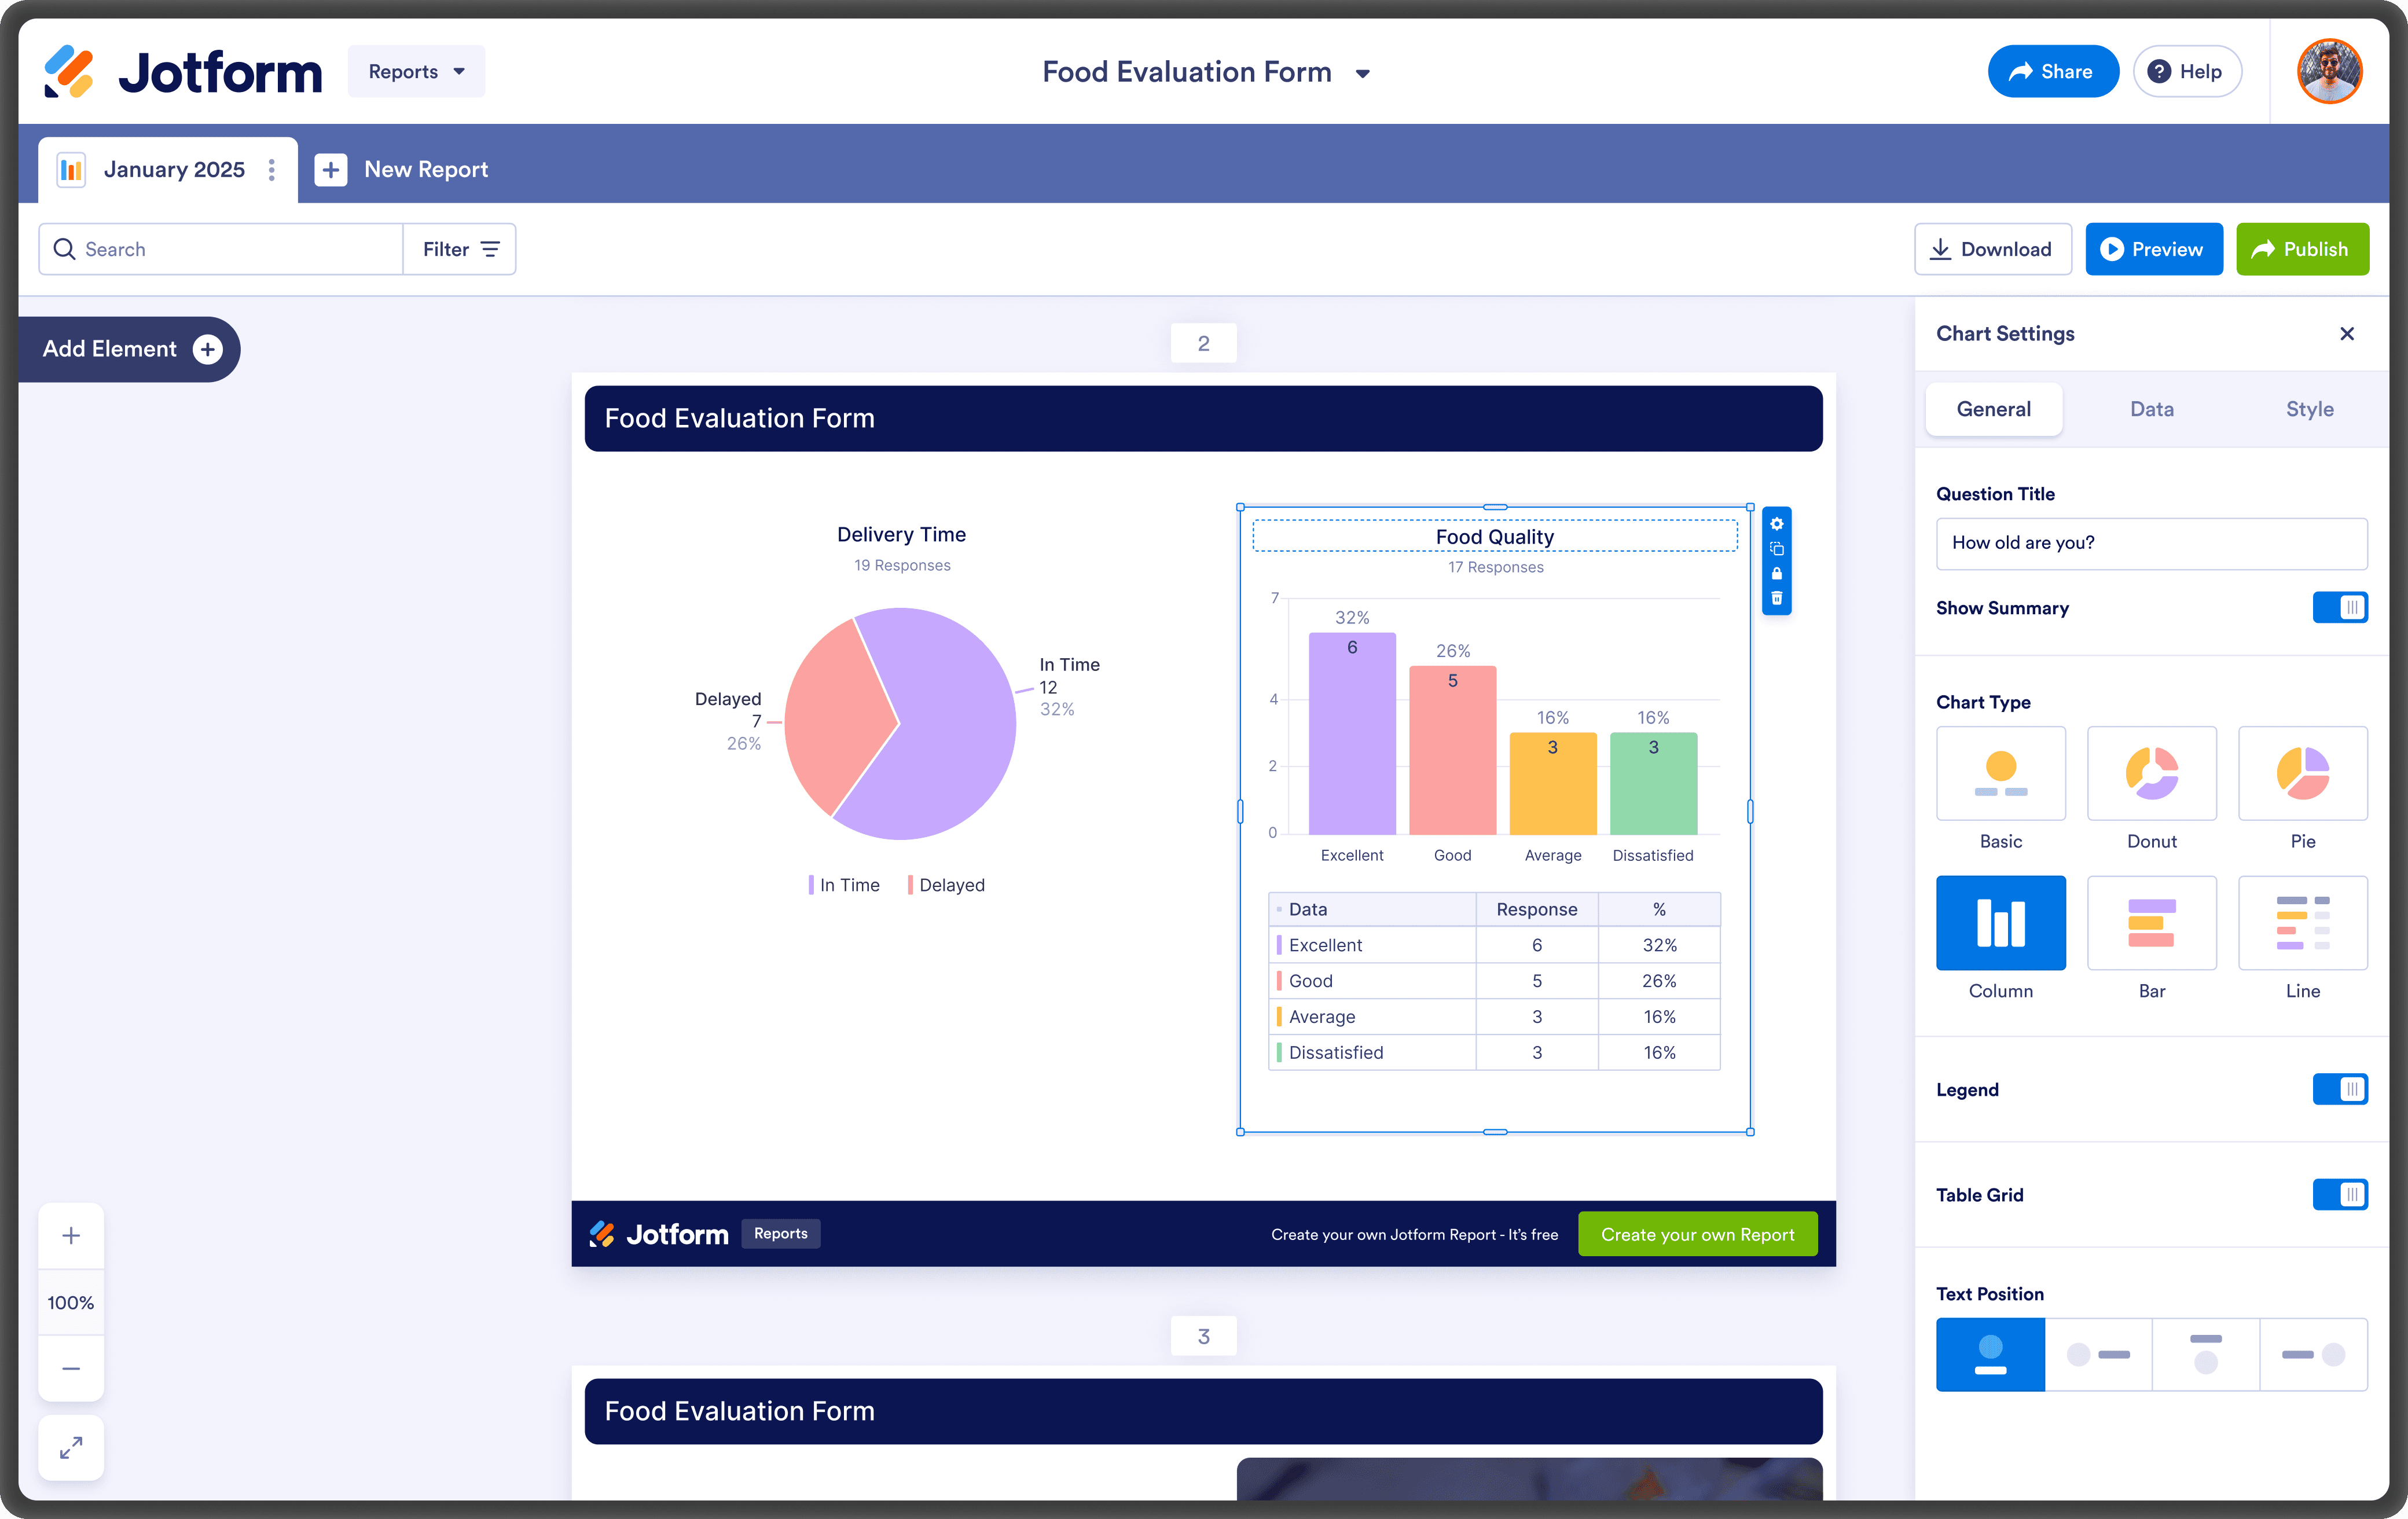Select the Bar chart type

coord(2151,922)
